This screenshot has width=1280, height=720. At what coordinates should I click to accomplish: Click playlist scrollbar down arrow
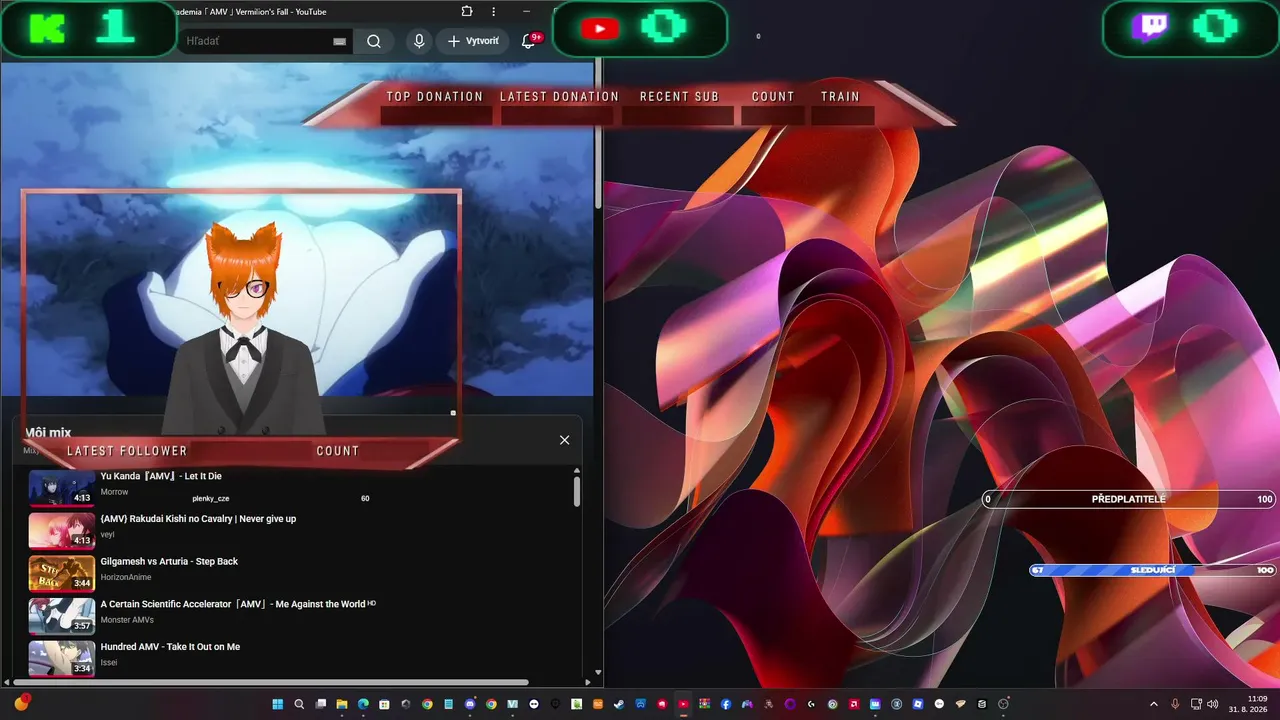point(599,673)
